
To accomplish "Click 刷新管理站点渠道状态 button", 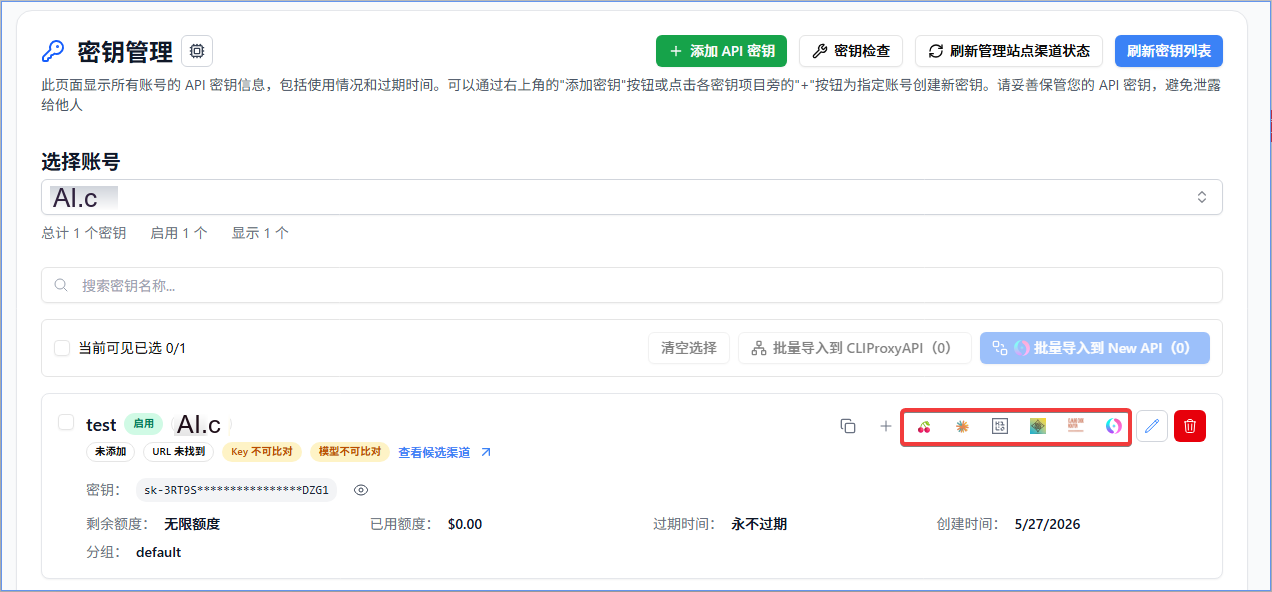I will 1009,51.
